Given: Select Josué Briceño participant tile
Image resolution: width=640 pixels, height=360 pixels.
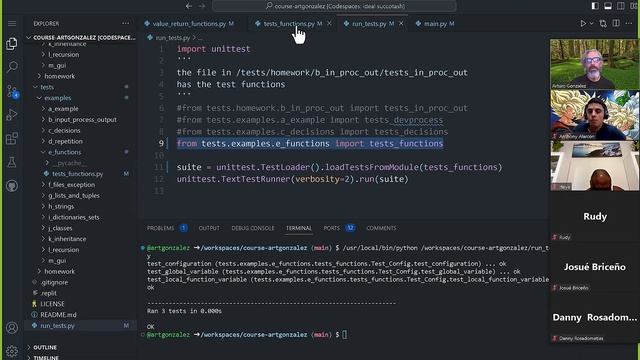Looking at the screenshot, I should coord(595,267).
